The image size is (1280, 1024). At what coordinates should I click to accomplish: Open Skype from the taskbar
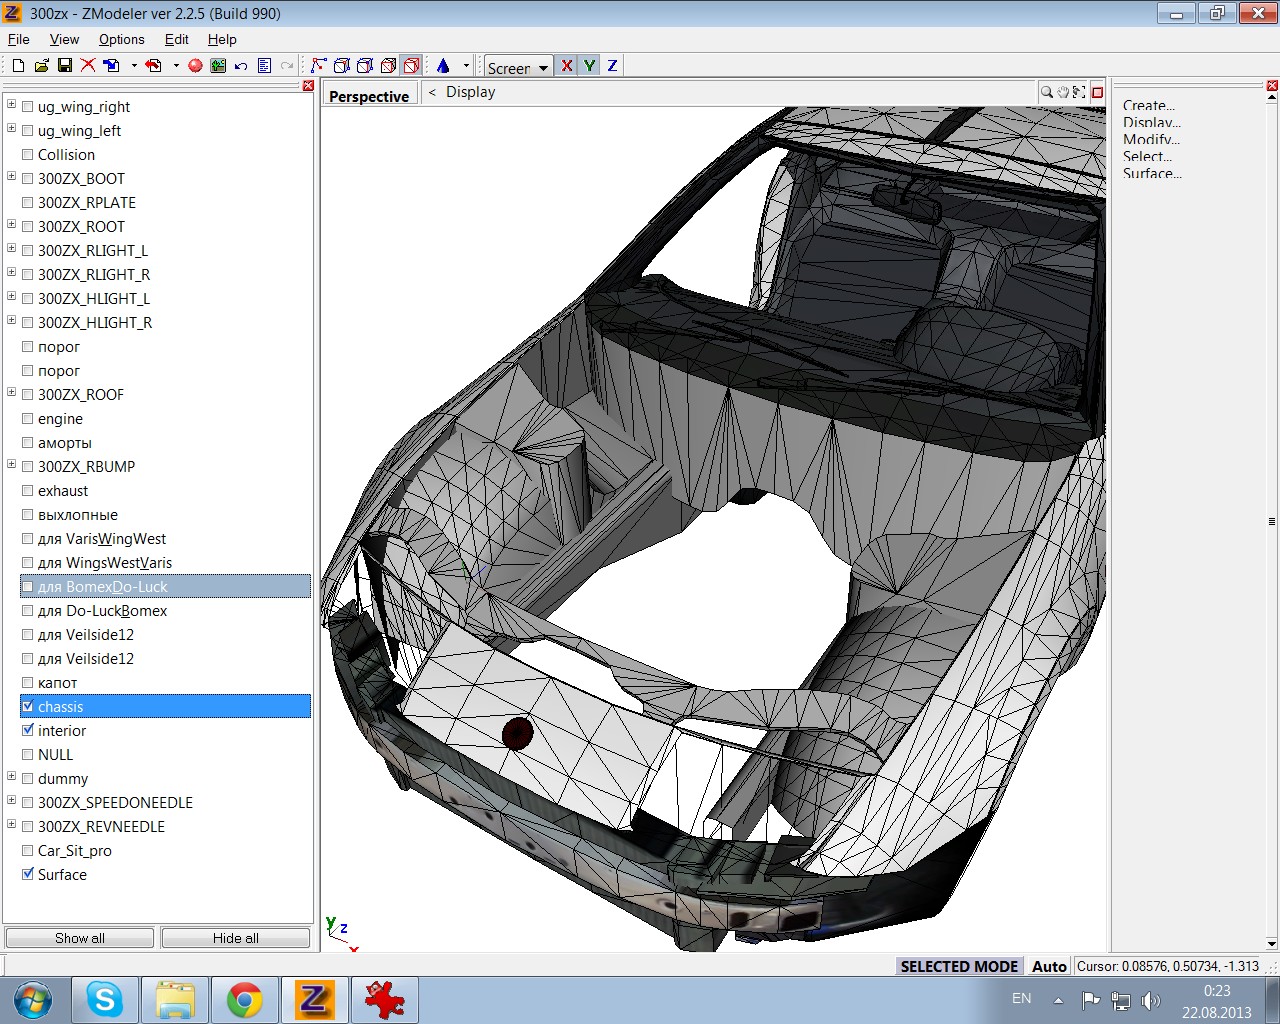coord(105,1000)
